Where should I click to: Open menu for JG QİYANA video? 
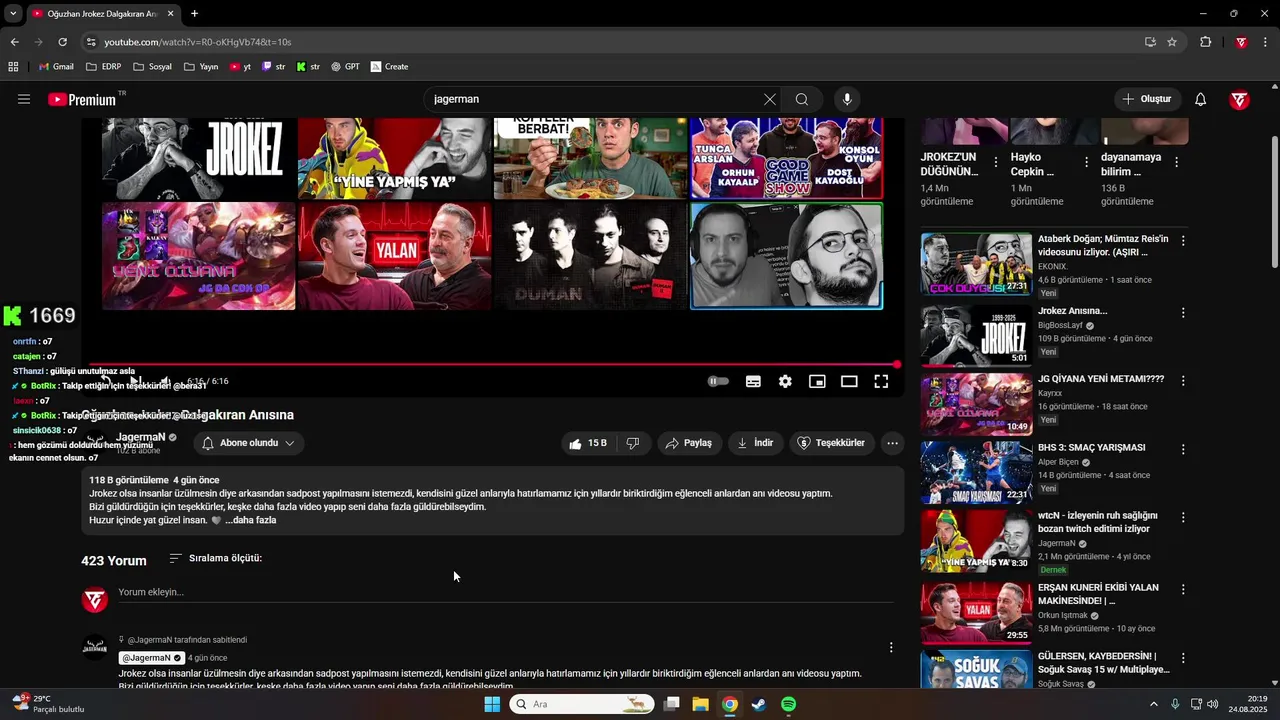pyautogui.click(x=1183, y=381)
